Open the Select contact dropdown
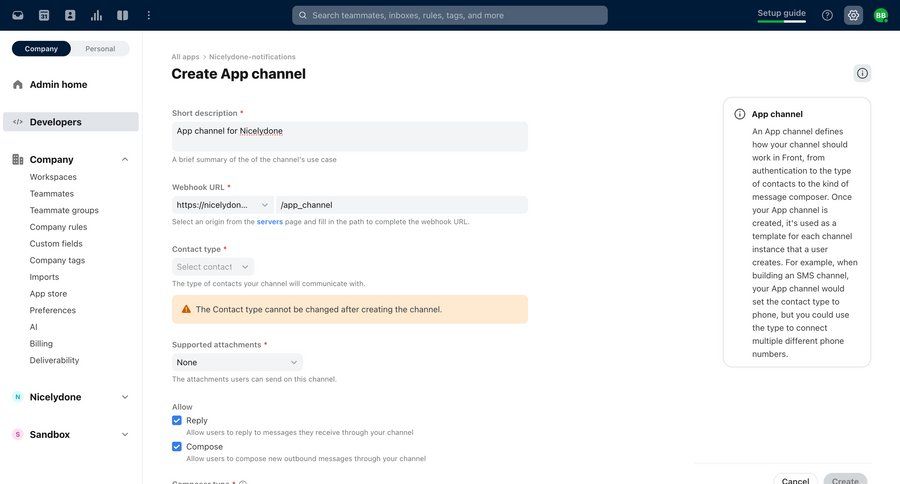Screen dimensions: 900x484 click(x=212, y=266)
